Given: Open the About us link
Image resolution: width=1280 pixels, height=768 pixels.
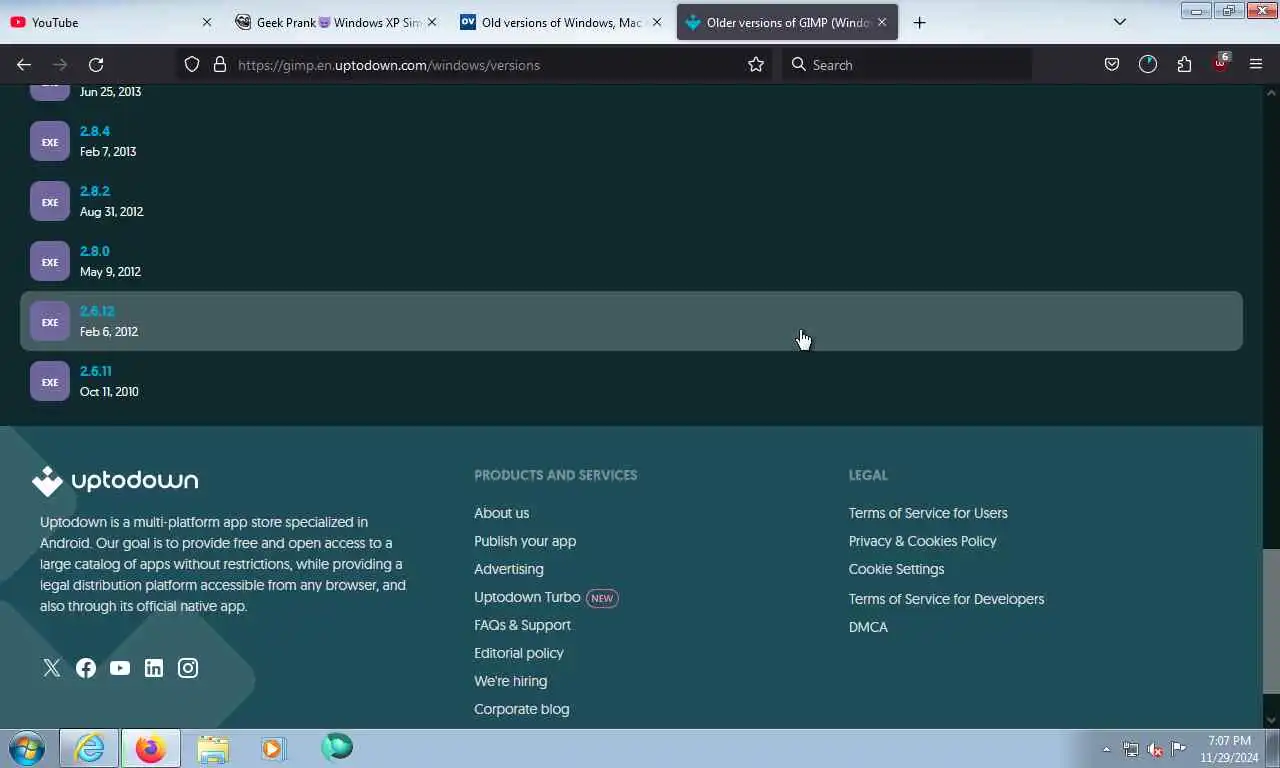Looking at the screenshot, I should [501, 513].
